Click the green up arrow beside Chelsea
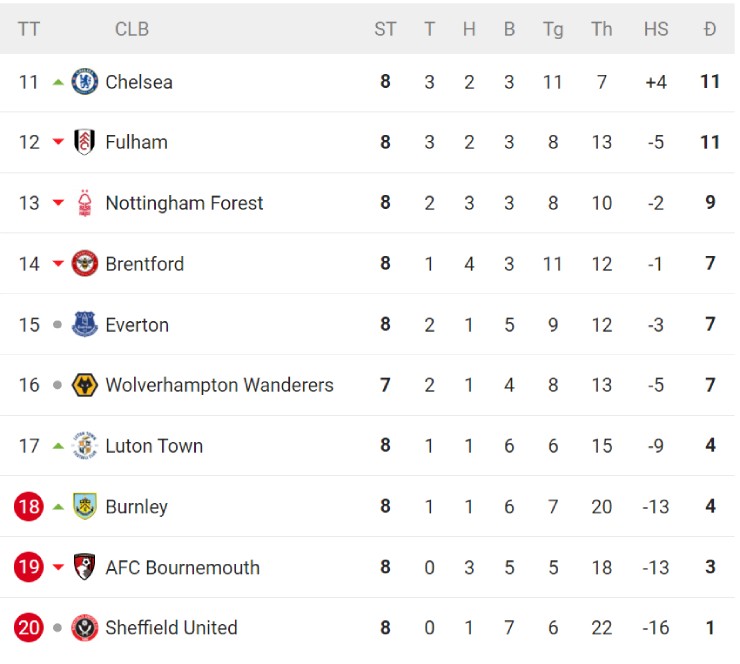The width and height of the screenshot is (740, 664). point(58,82)
